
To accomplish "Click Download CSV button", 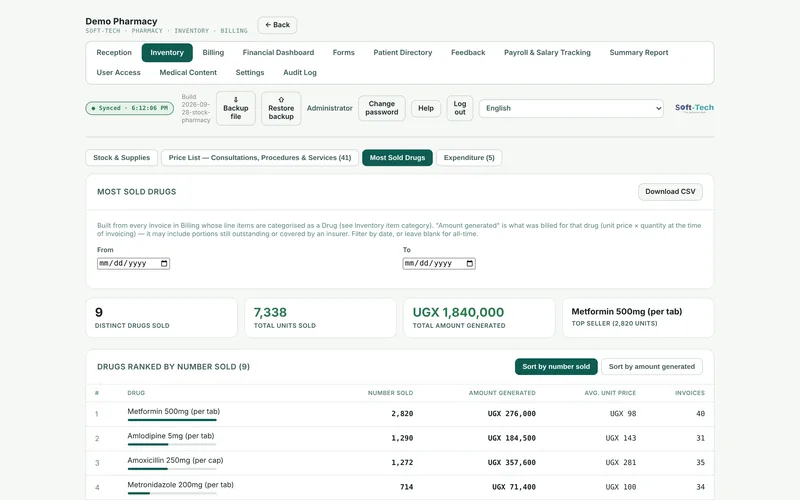I will click(670, 192).
